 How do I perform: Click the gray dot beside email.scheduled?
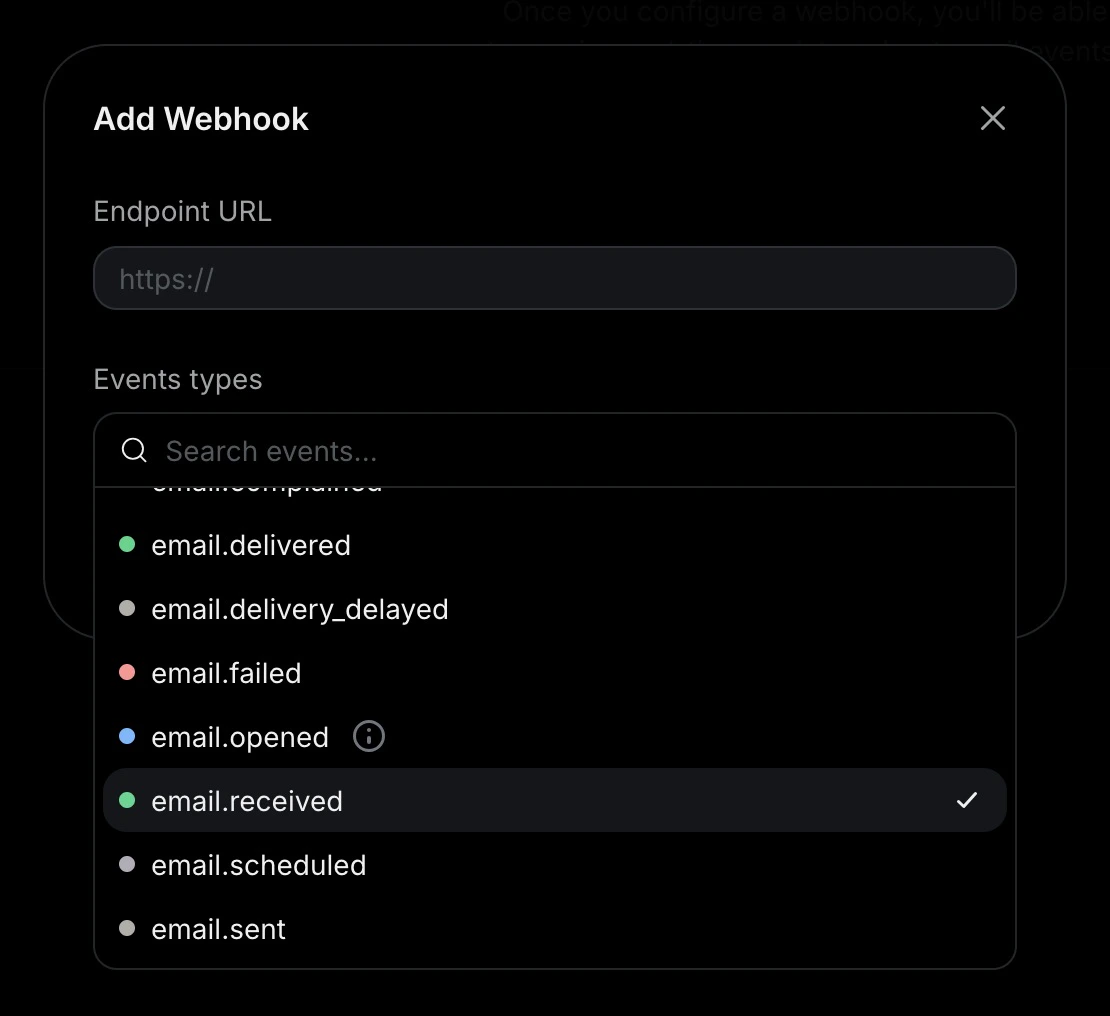click(x=127, y=864)
